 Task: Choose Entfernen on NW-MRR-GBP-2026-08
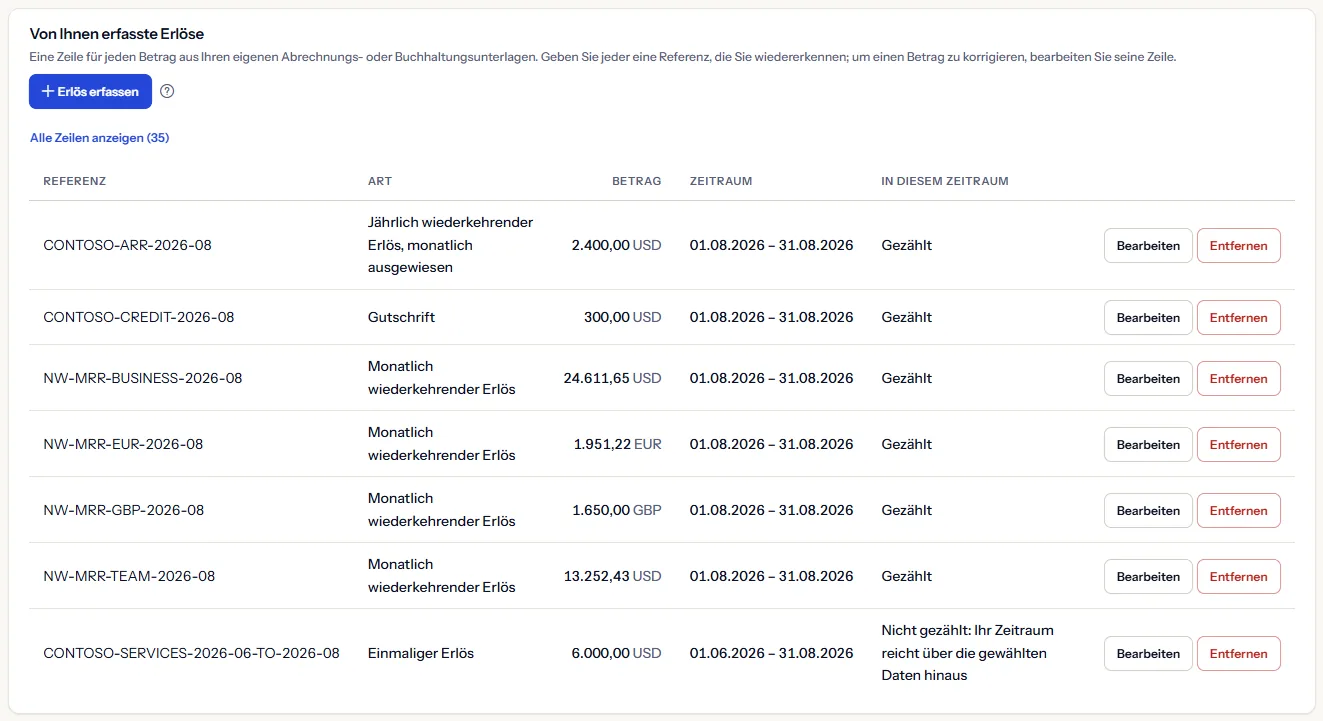tap(1238, 510)
